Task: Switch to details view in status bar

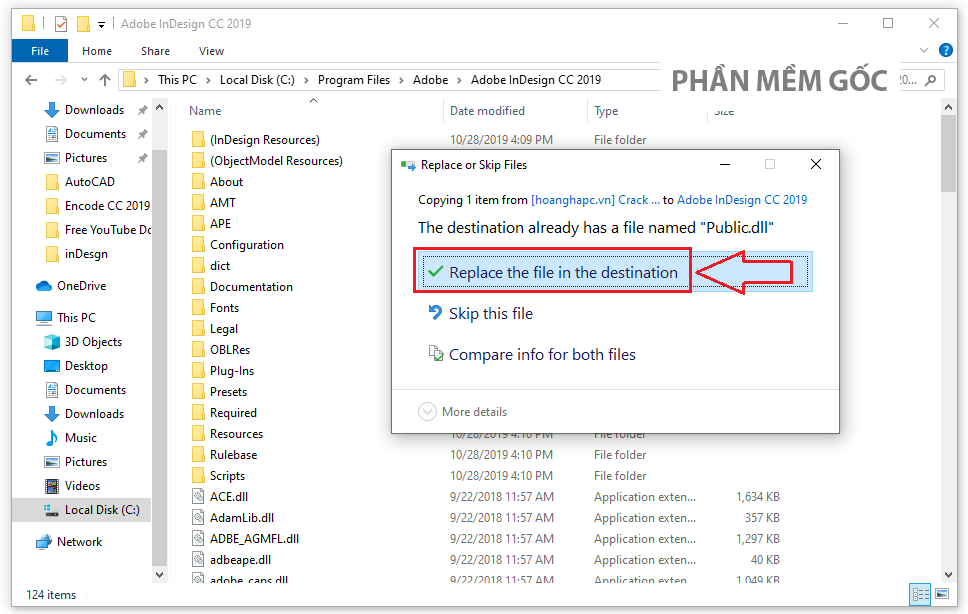Action: pos(921,595)
